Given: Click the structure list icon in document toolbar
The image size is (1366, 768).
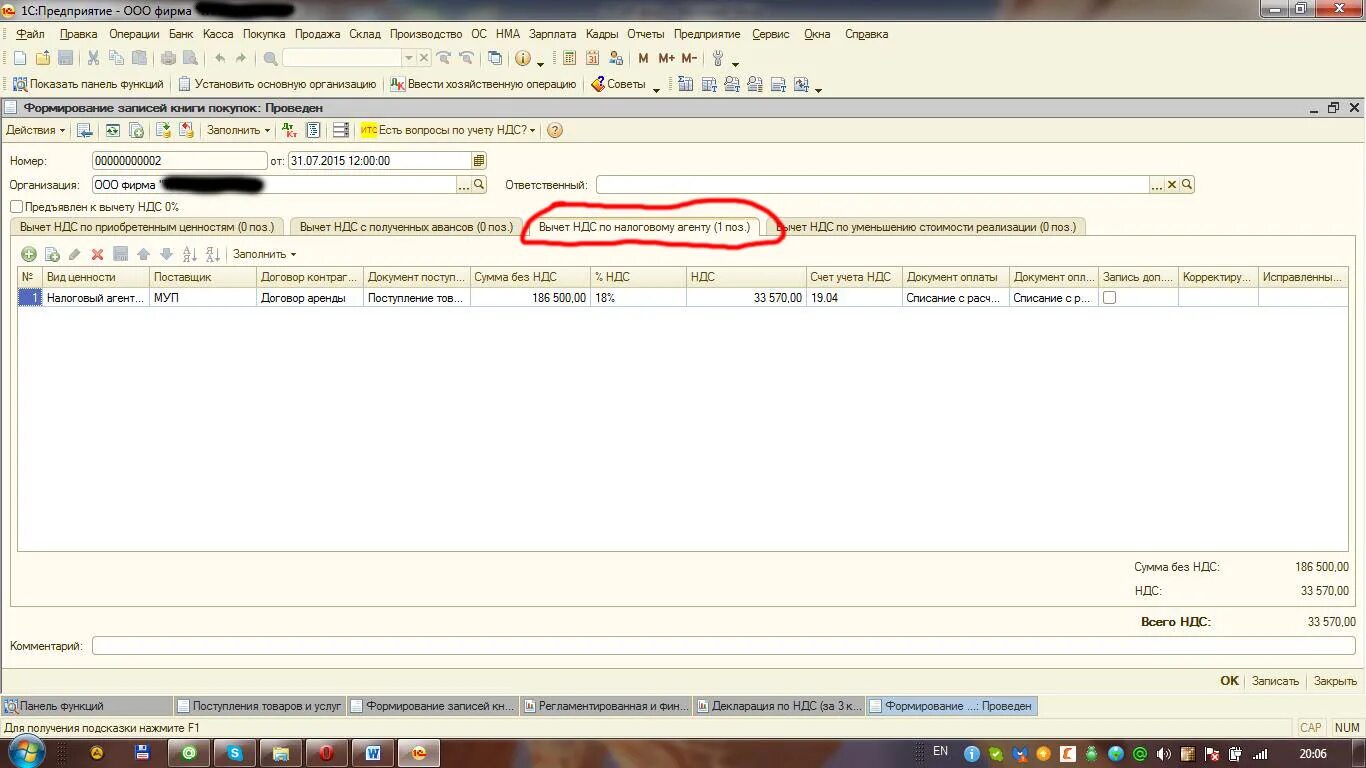Looking at the screenshot, I should [x=313, y=130].
